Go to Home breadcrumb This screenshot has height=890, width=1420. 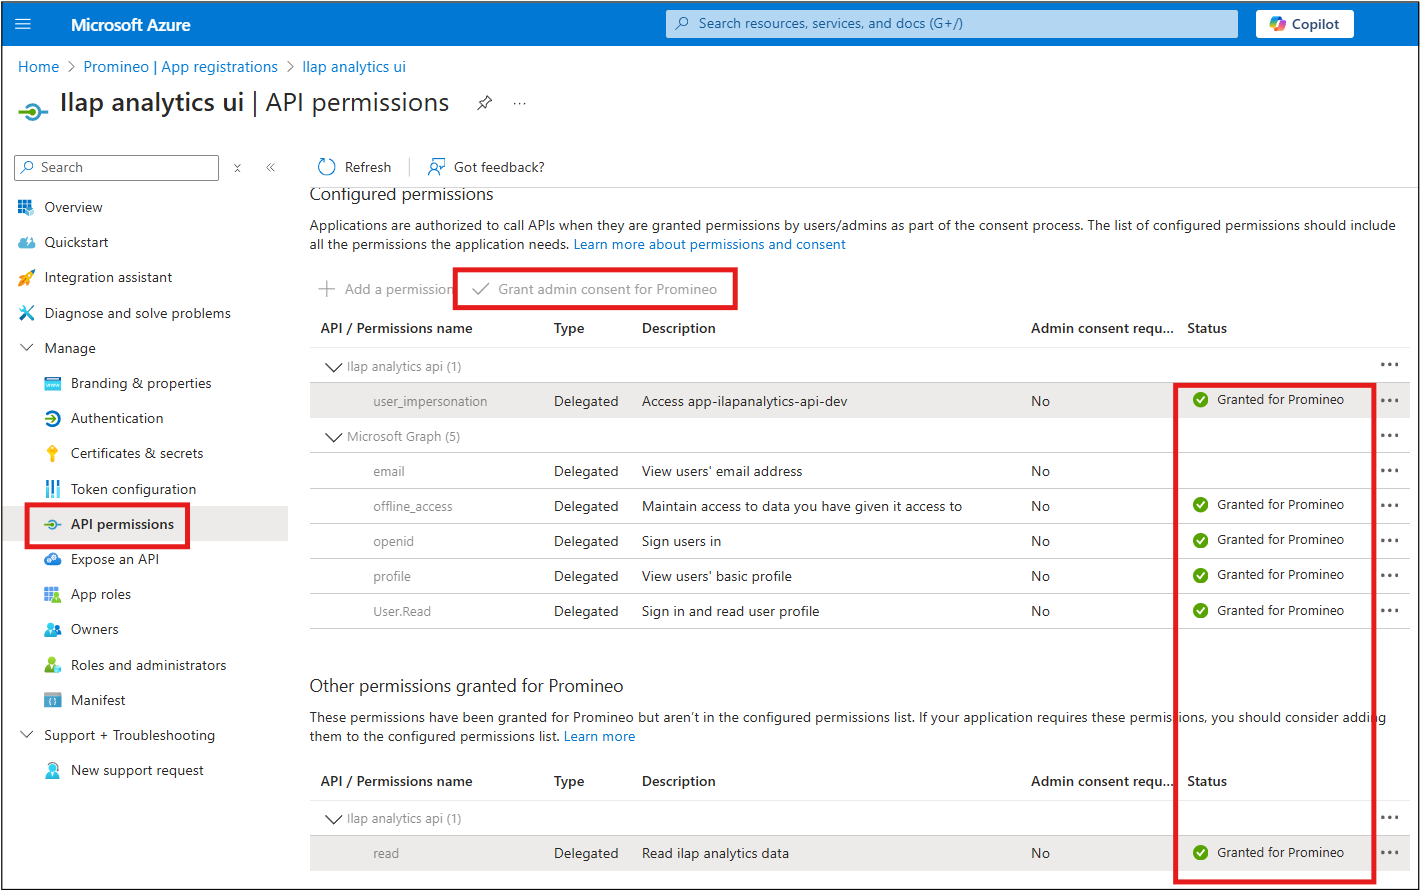(38, 67)
